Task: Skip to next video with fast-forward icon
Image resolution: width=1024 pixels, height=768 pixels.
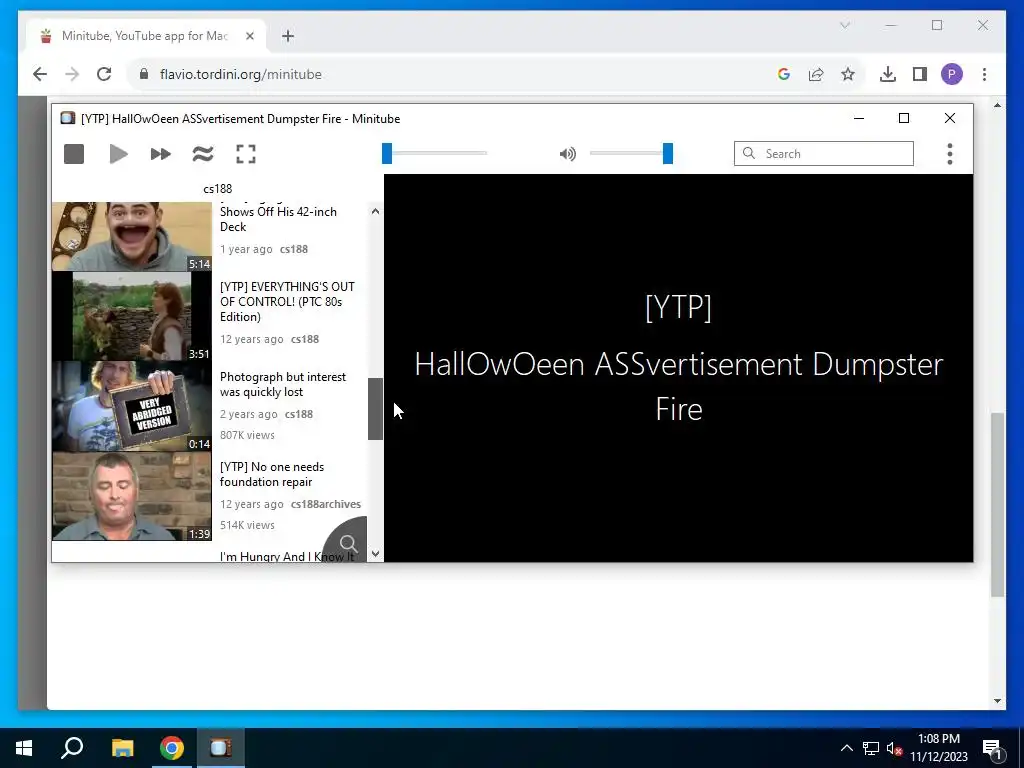Action: click(161, 154)
